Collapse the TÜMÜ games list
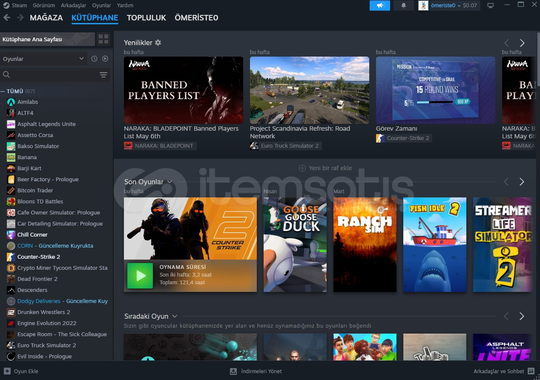The image size is (540, 380). (3, 91)
